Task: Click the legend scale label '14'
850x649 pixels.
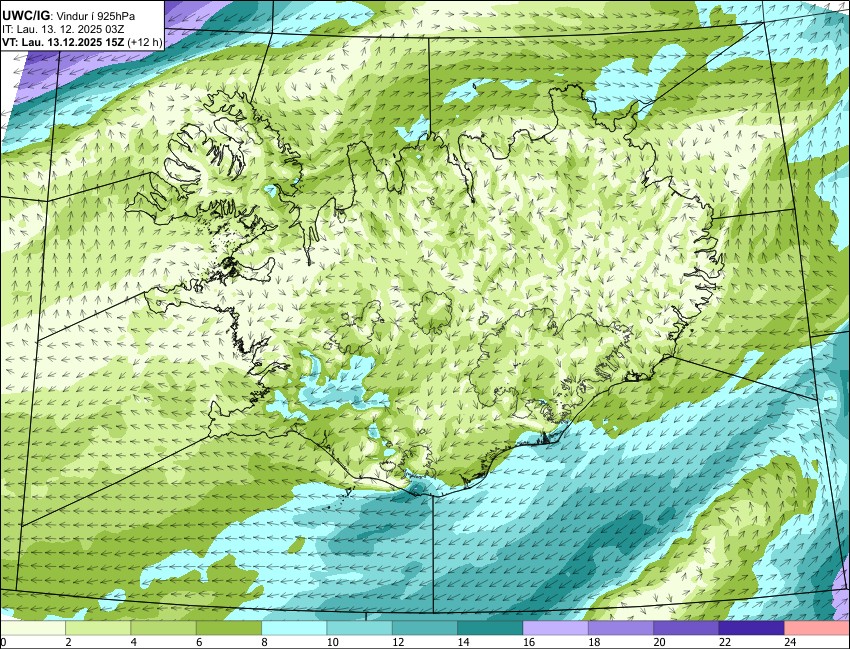Action: (x=463, y=642)
